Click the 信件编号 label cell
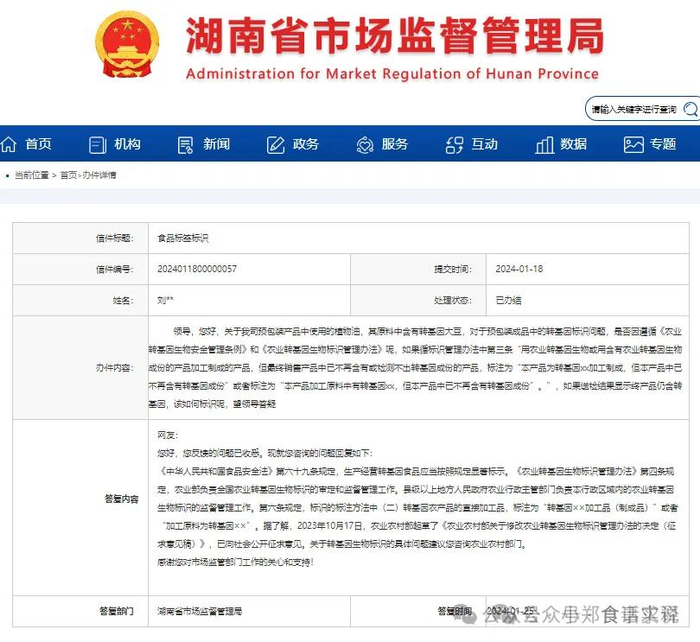The height and width of the screenshot is (642, 700). pos(80,269)
